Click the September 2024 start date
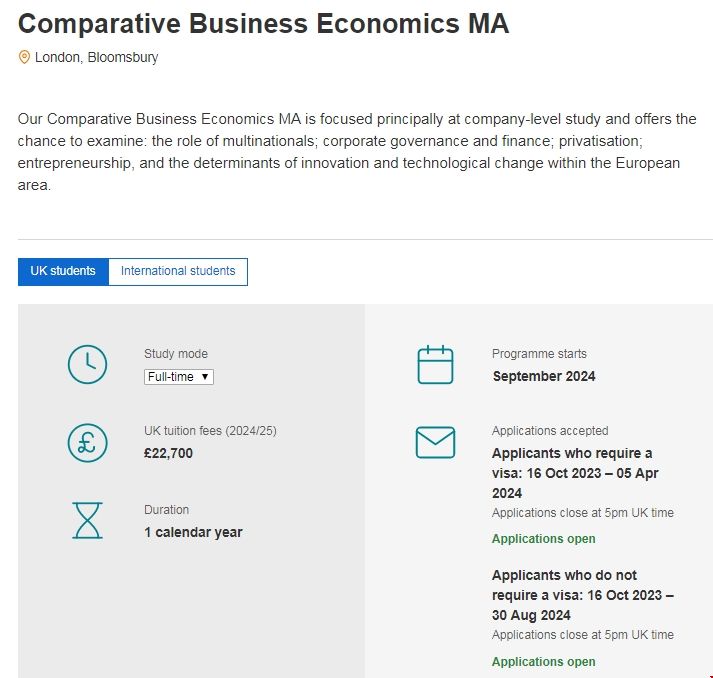 (543, 376)
